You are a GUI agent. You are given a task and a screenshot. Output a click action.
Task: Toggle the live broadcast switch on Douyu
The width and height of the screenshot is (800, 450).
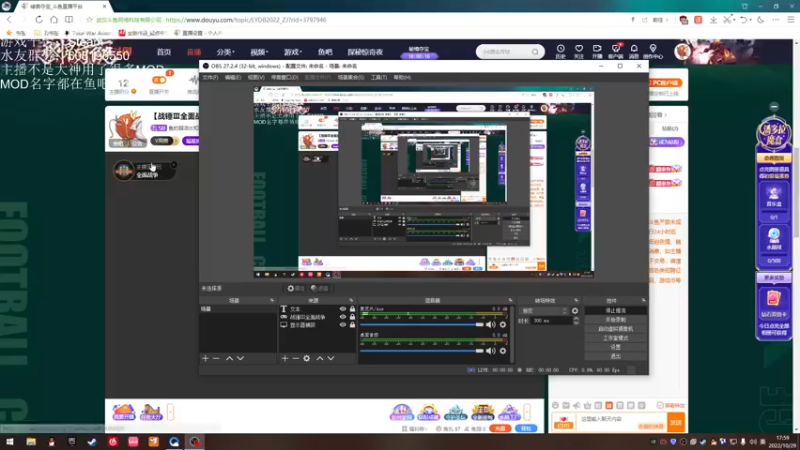pos(159,80)
